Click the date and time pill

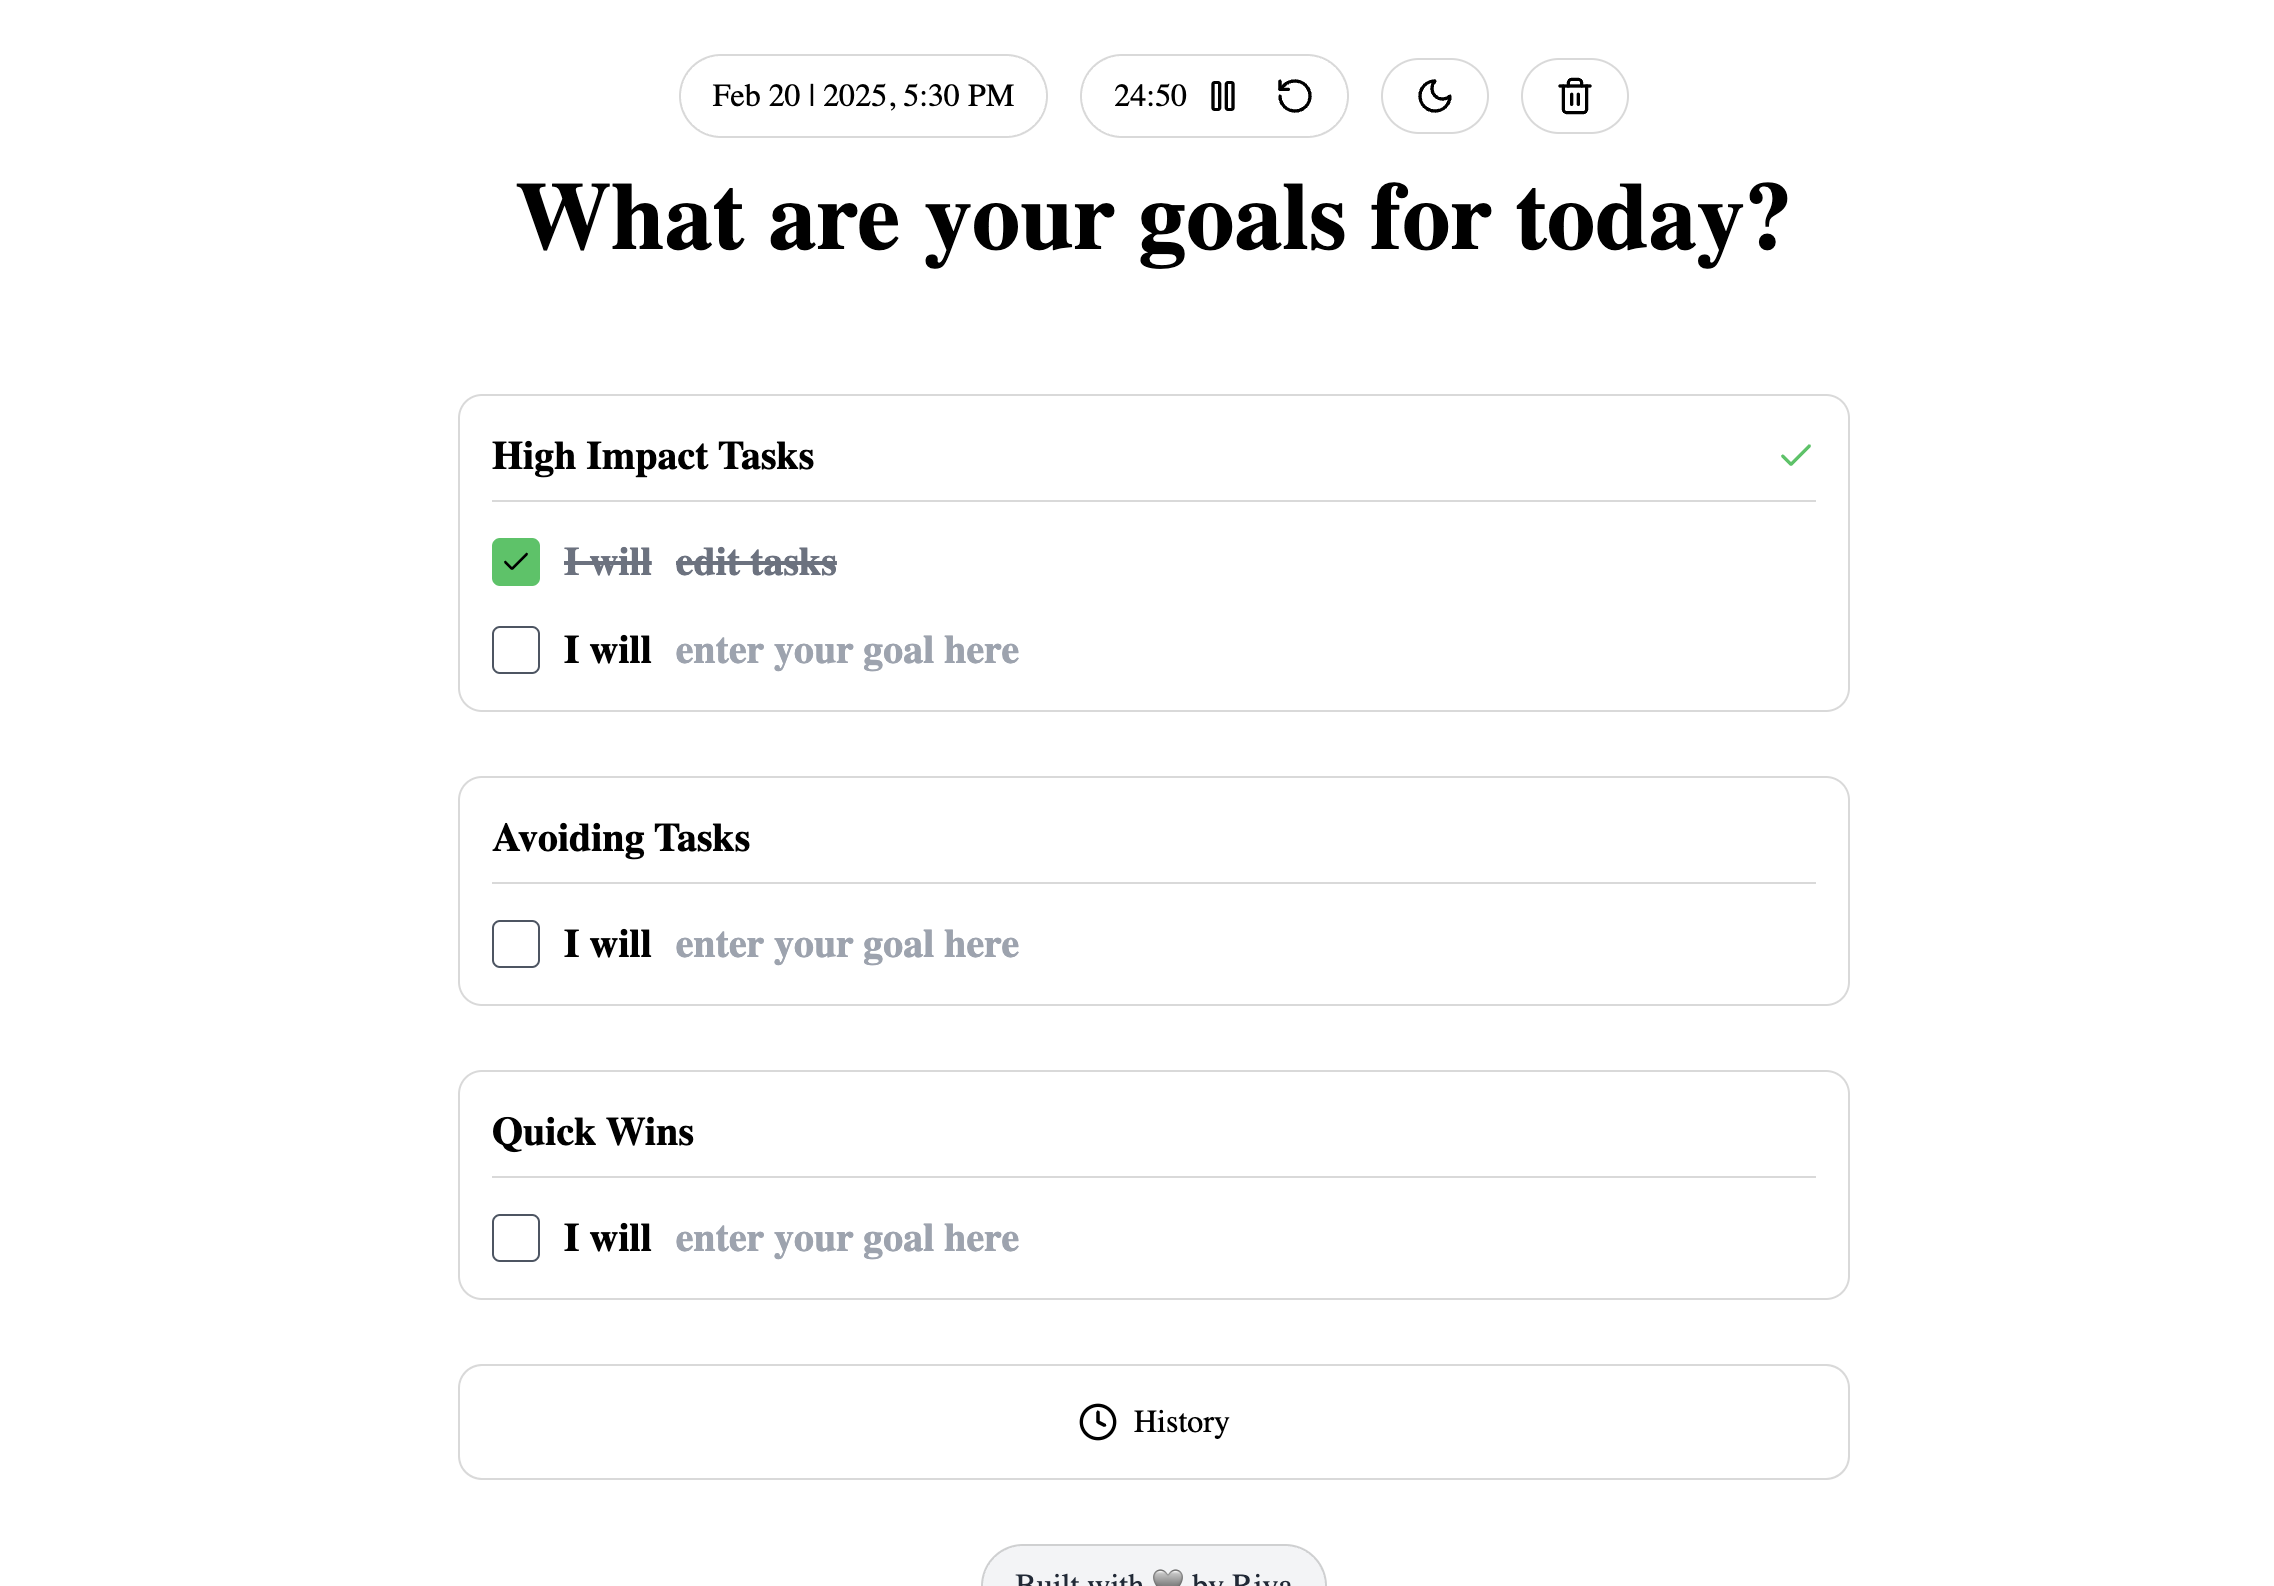(863, 96)
